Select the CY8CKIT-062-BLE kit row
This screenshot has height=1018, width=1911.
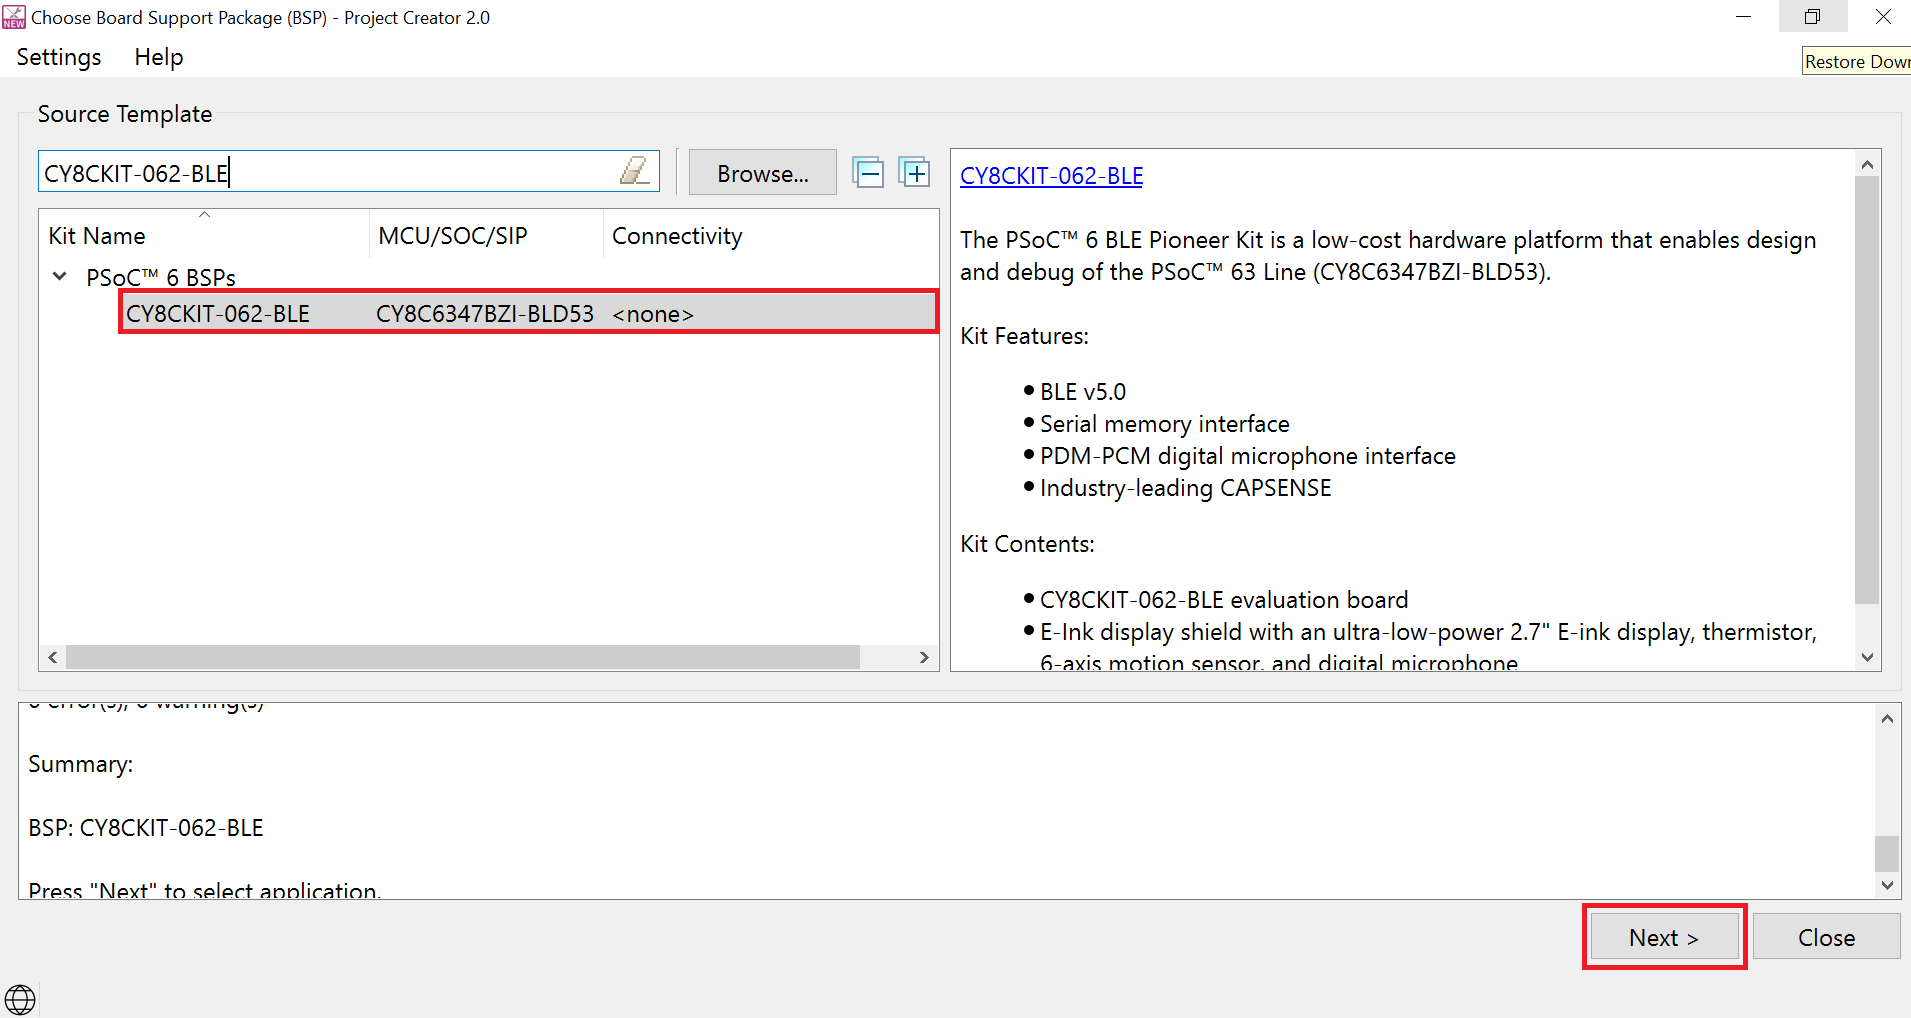pyautogui.click(x=528, y=313)
